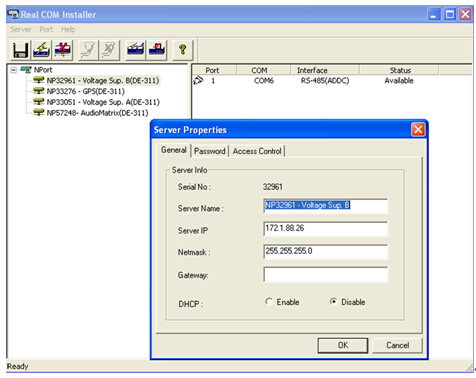The height and width of the screenshot is (378, 476).
Task: Switch to the Access Control tab
Action: click(257, 151)
